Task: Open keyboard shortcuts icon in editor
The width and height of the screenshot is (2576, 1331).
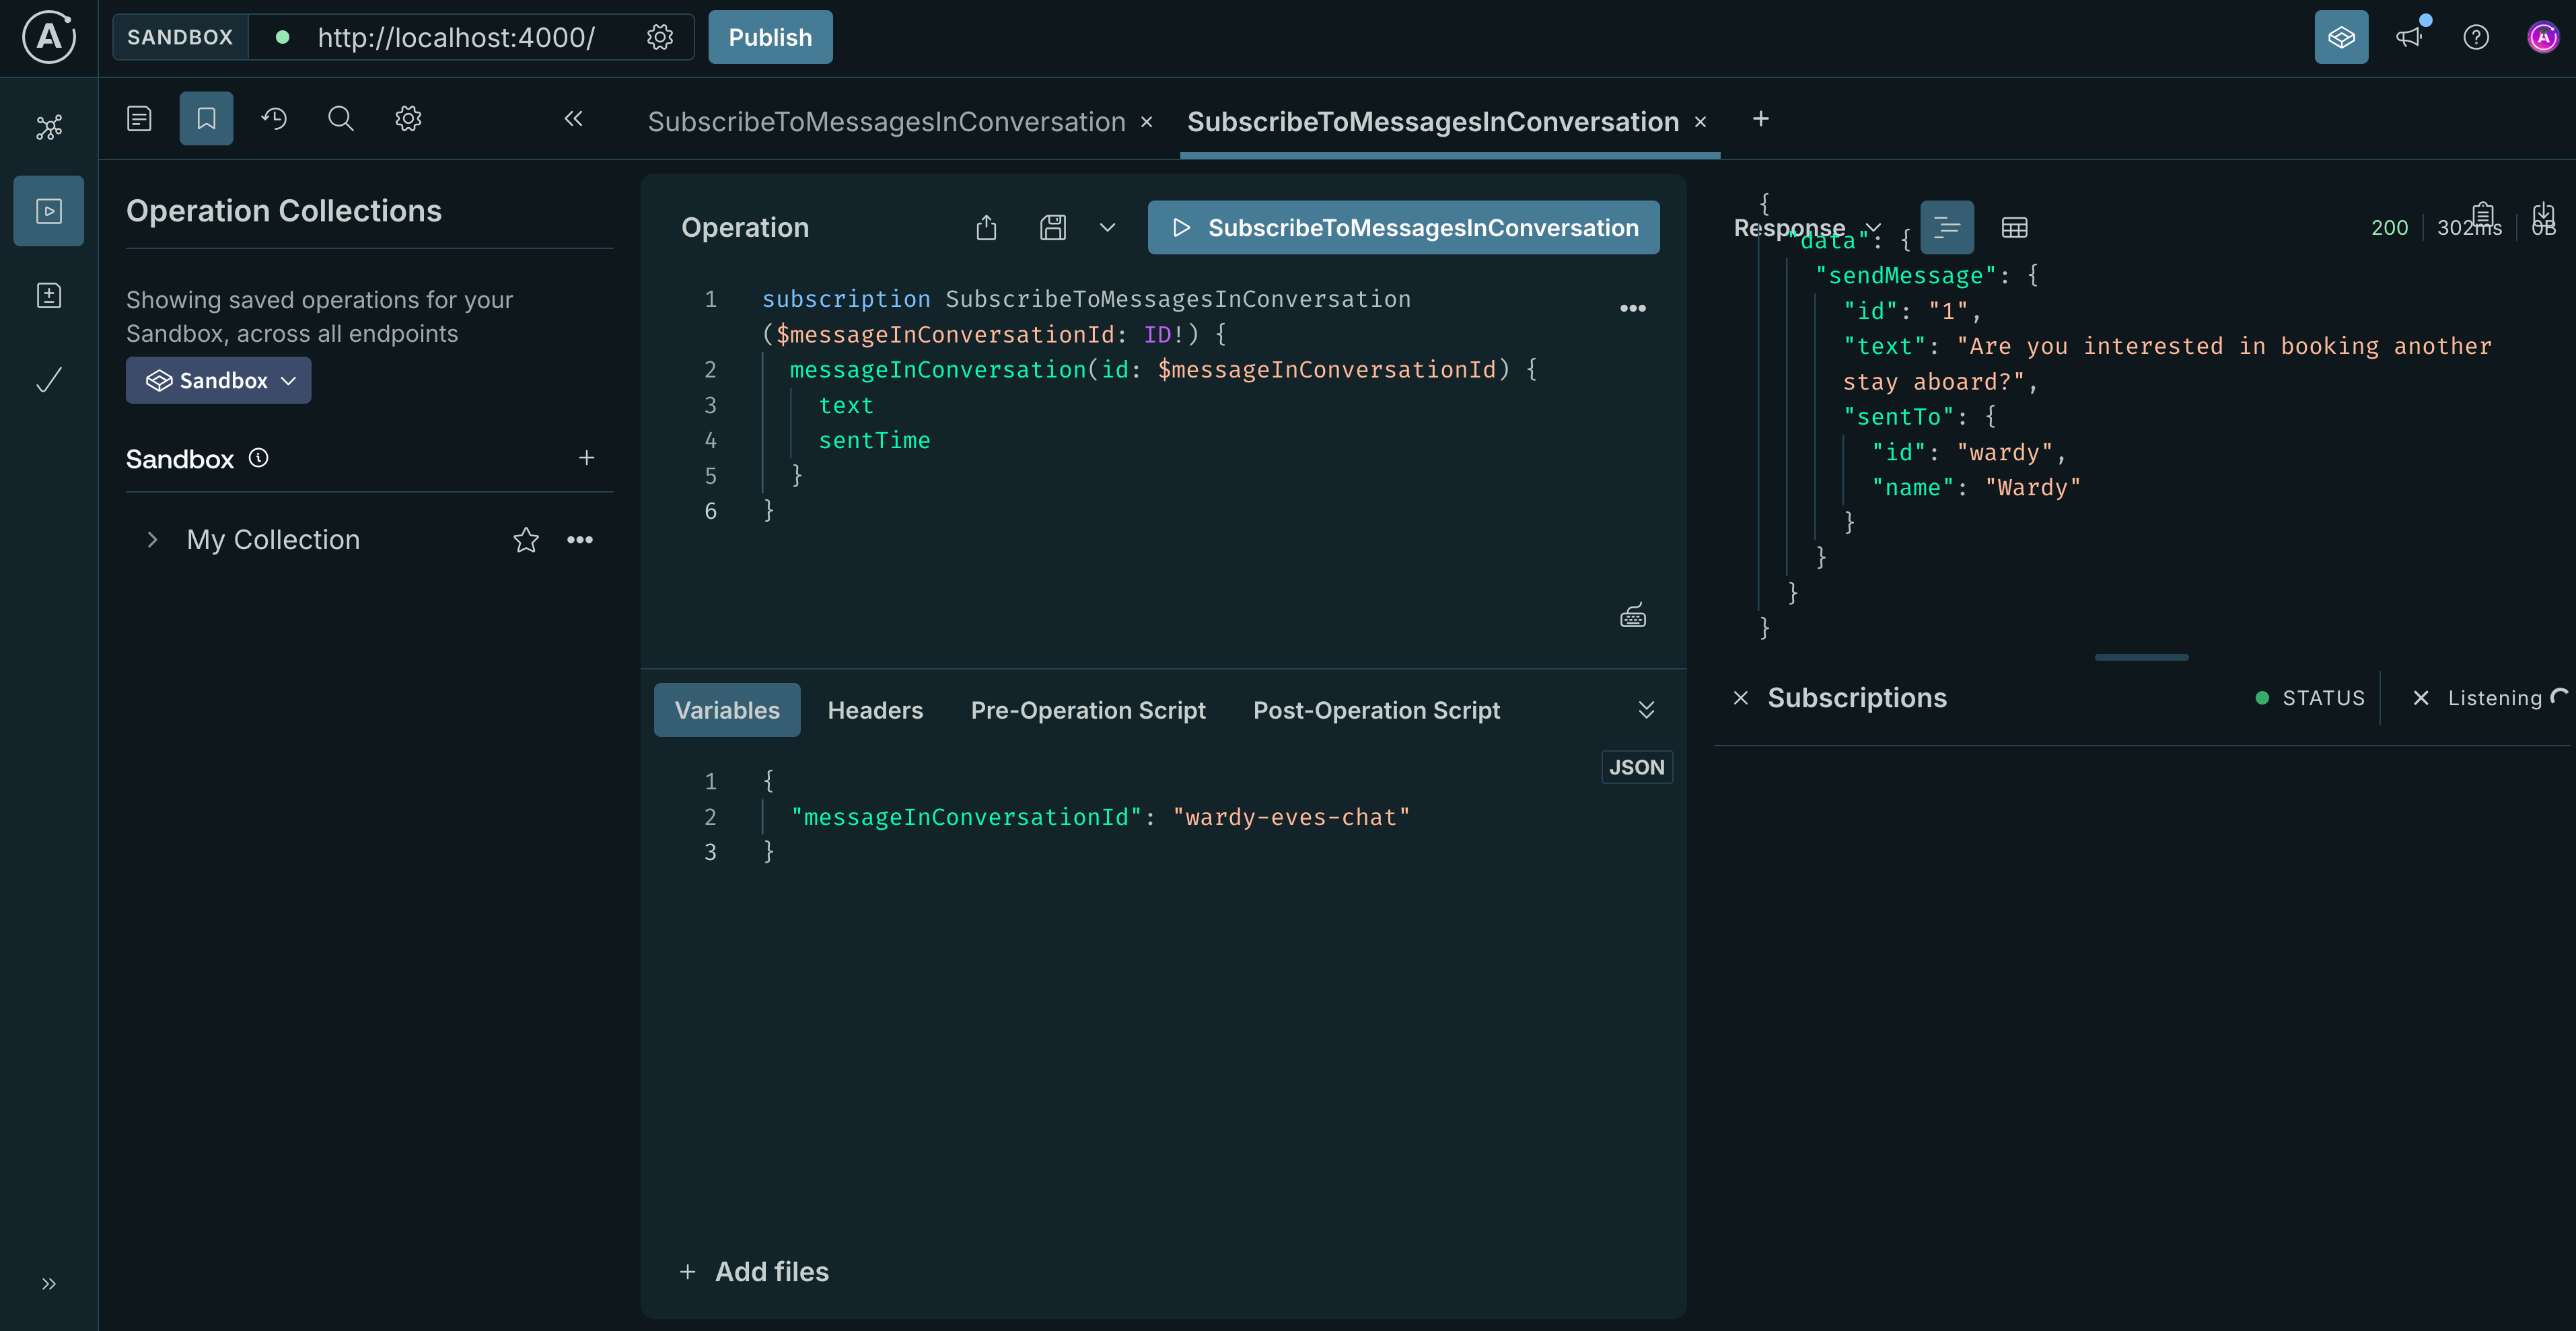Action: click(x=1632, y=616)
